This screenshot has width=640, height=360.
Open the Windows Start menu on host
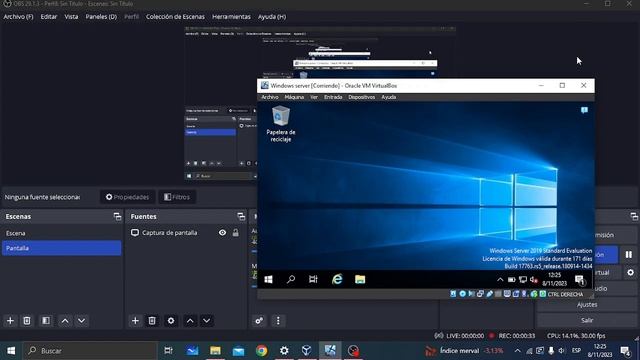coord(11,351)
